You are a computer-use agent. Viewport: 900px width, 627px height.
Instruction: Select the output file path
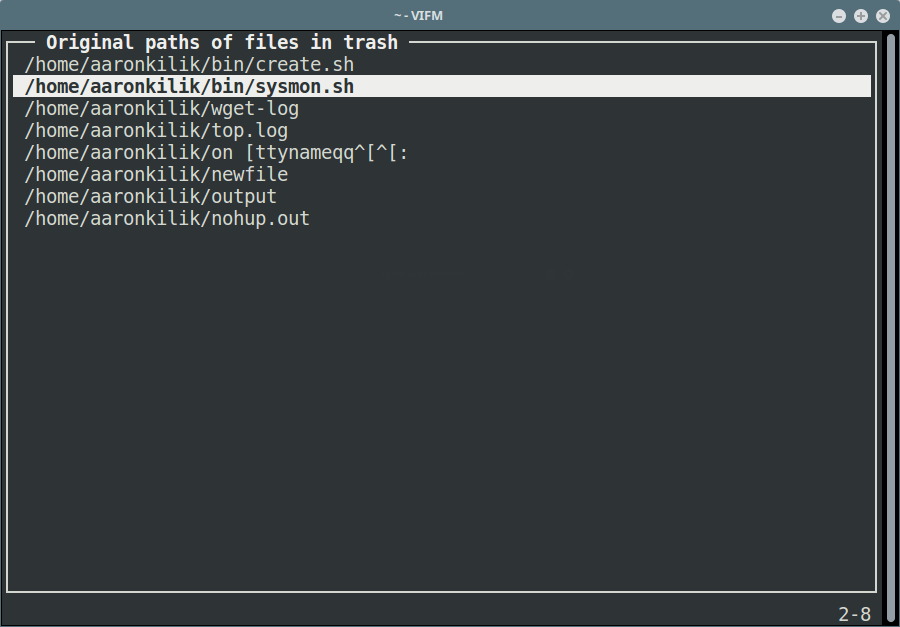150,196
